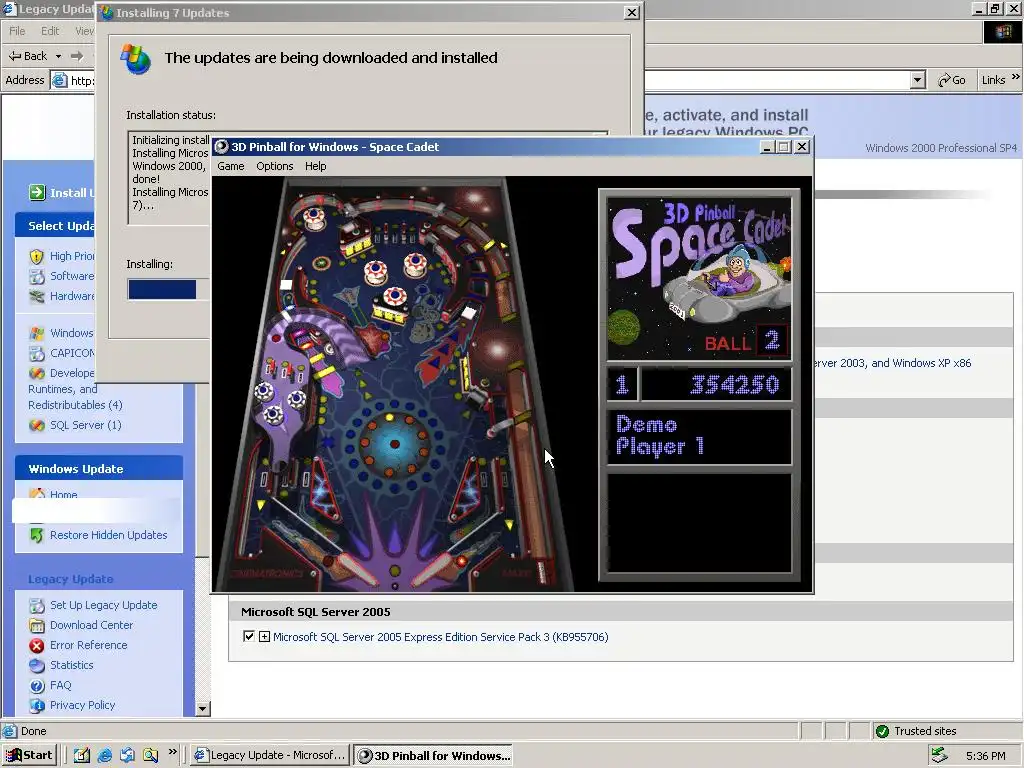Open the High Priority updates icon in sidebar
This screenshot has width=1024, height=768.
tap(37, 256)
